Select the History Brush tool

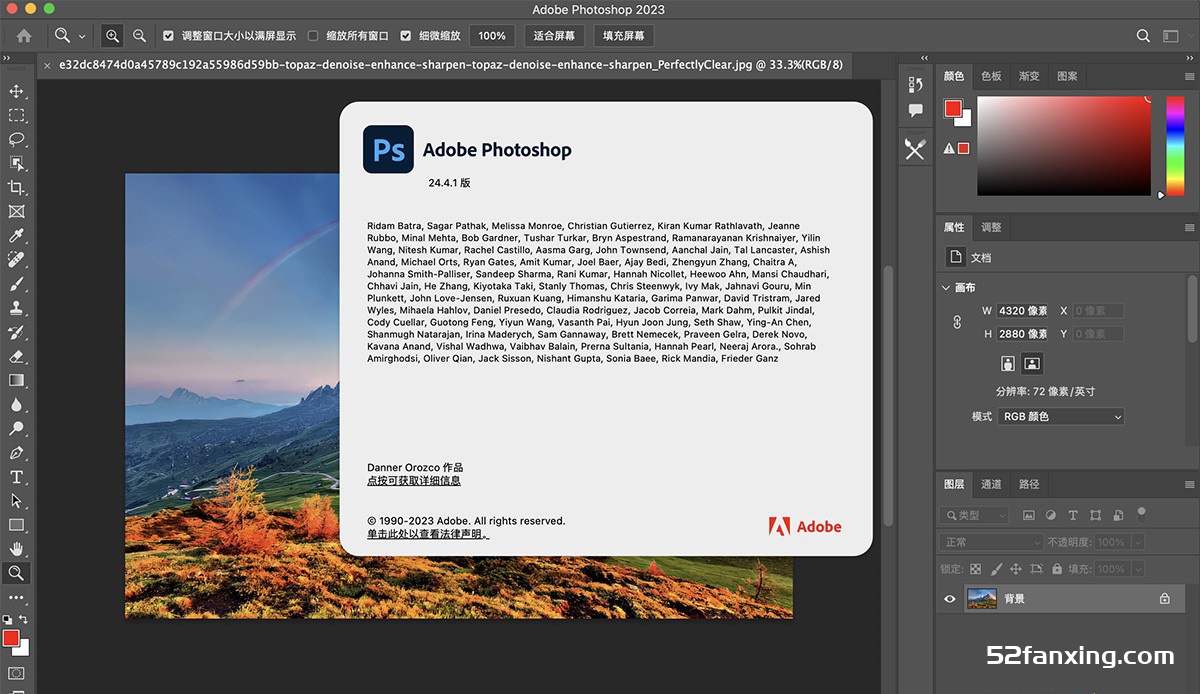[x=16, y=332]
